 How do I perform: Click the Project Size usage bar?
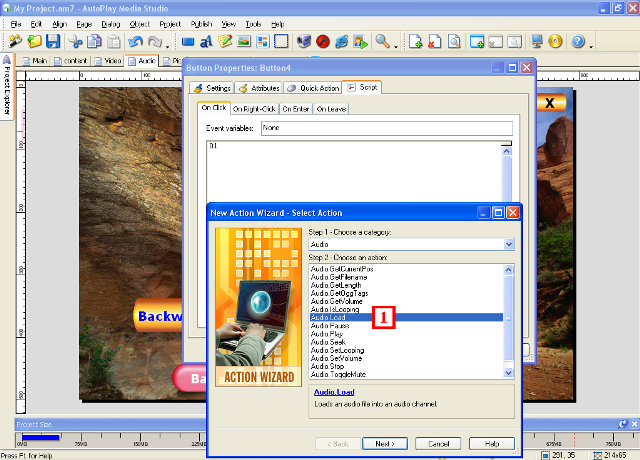[x=40, y=437]
